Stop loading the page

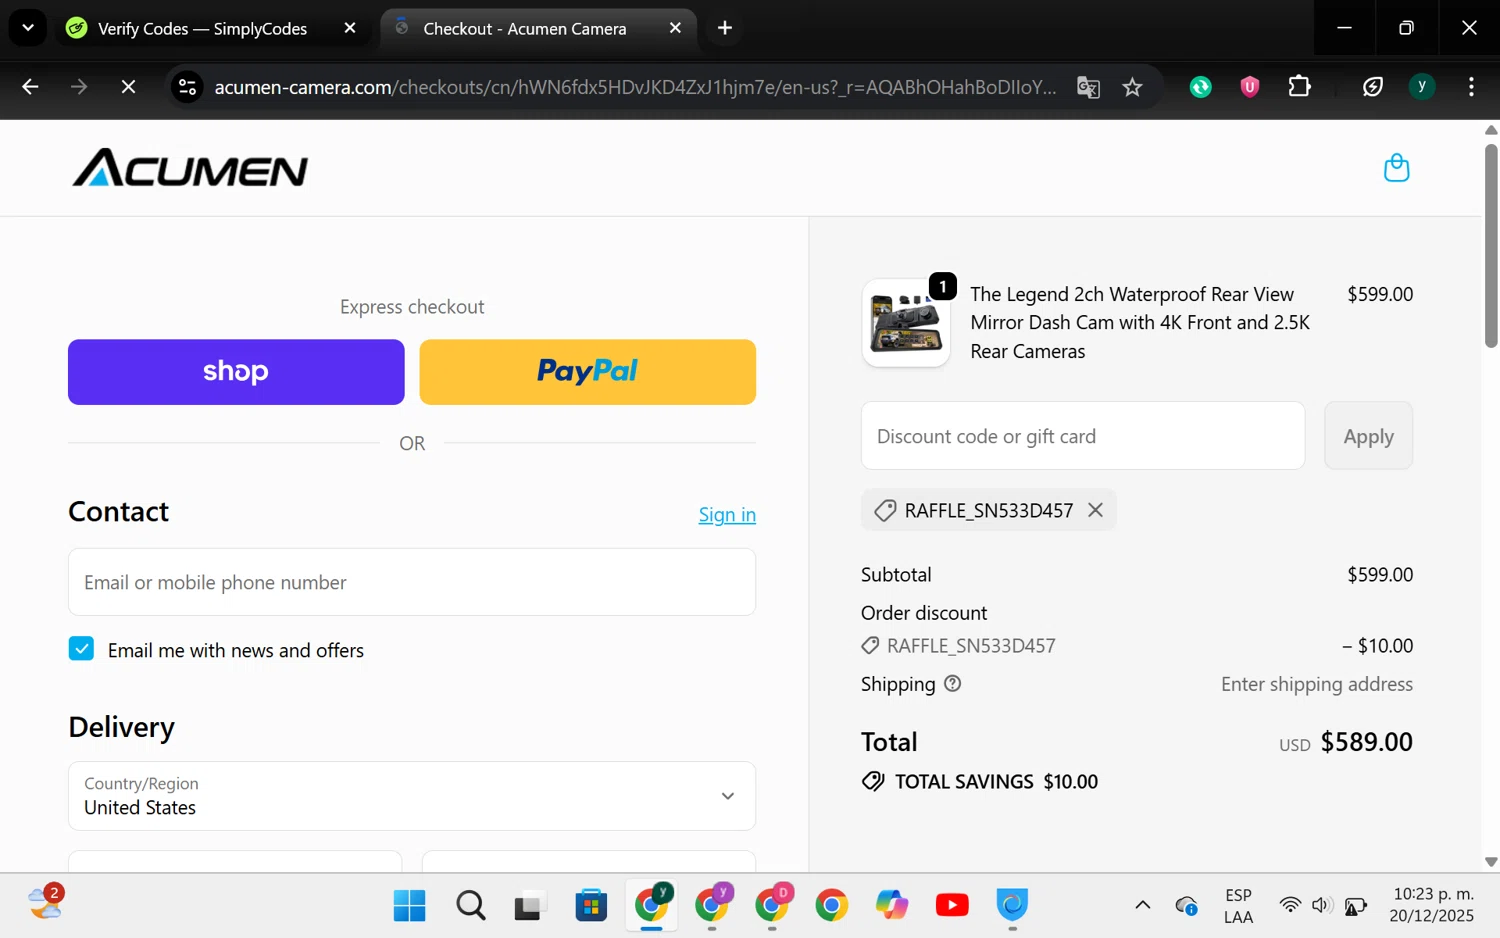[128, 87]
